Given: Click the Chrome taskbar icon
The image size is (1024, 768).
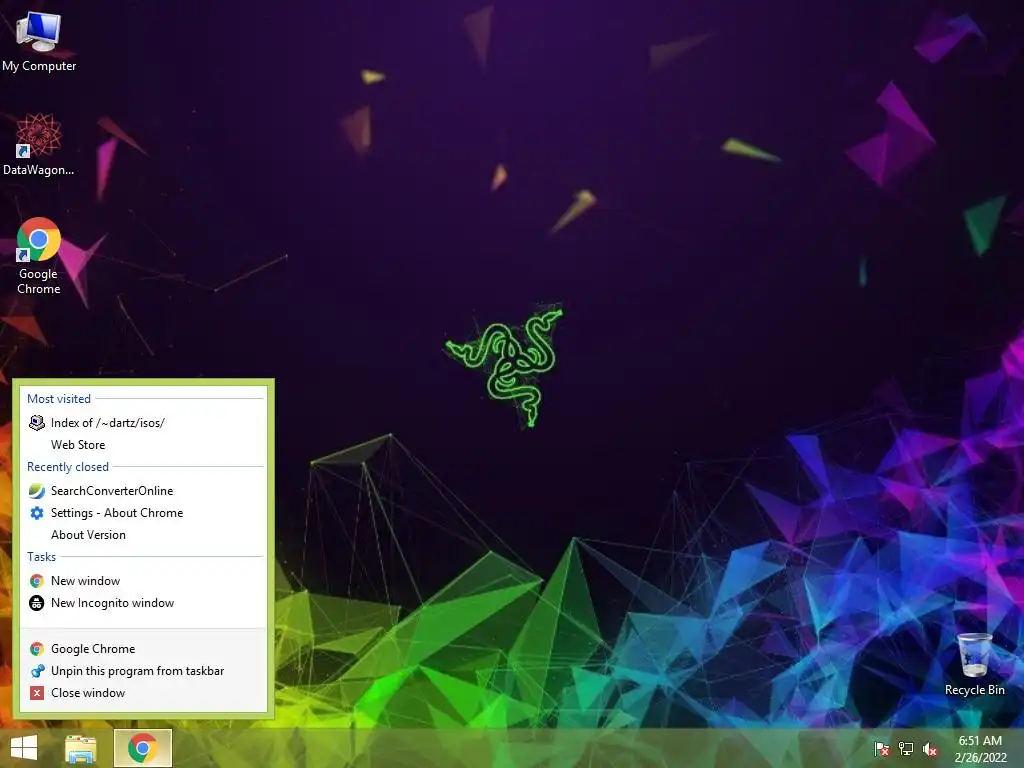Looking at the screenshot, I should (x=143, y=748).
